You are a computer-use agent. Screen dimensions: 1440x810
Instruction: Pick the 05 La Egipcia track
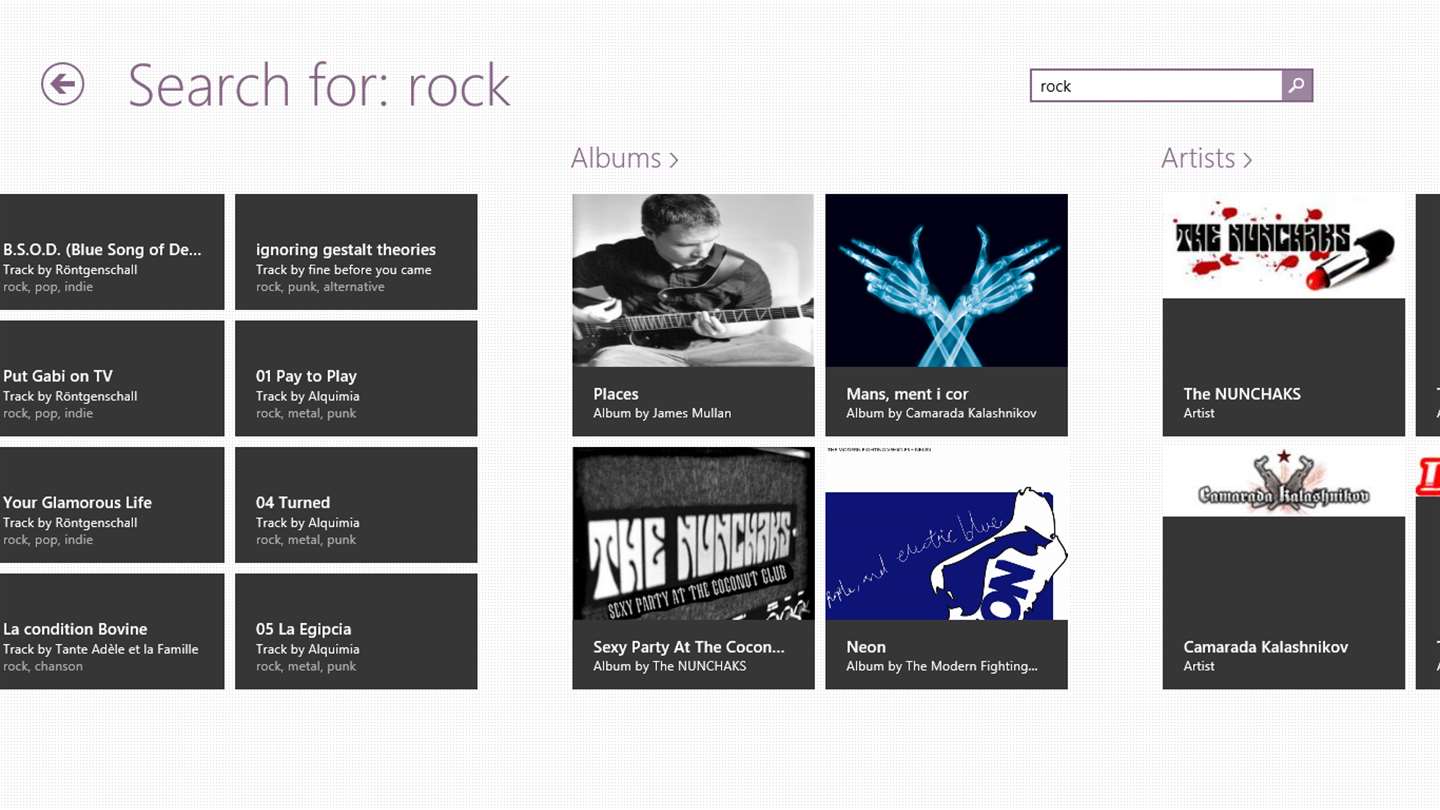click(356, 631)
